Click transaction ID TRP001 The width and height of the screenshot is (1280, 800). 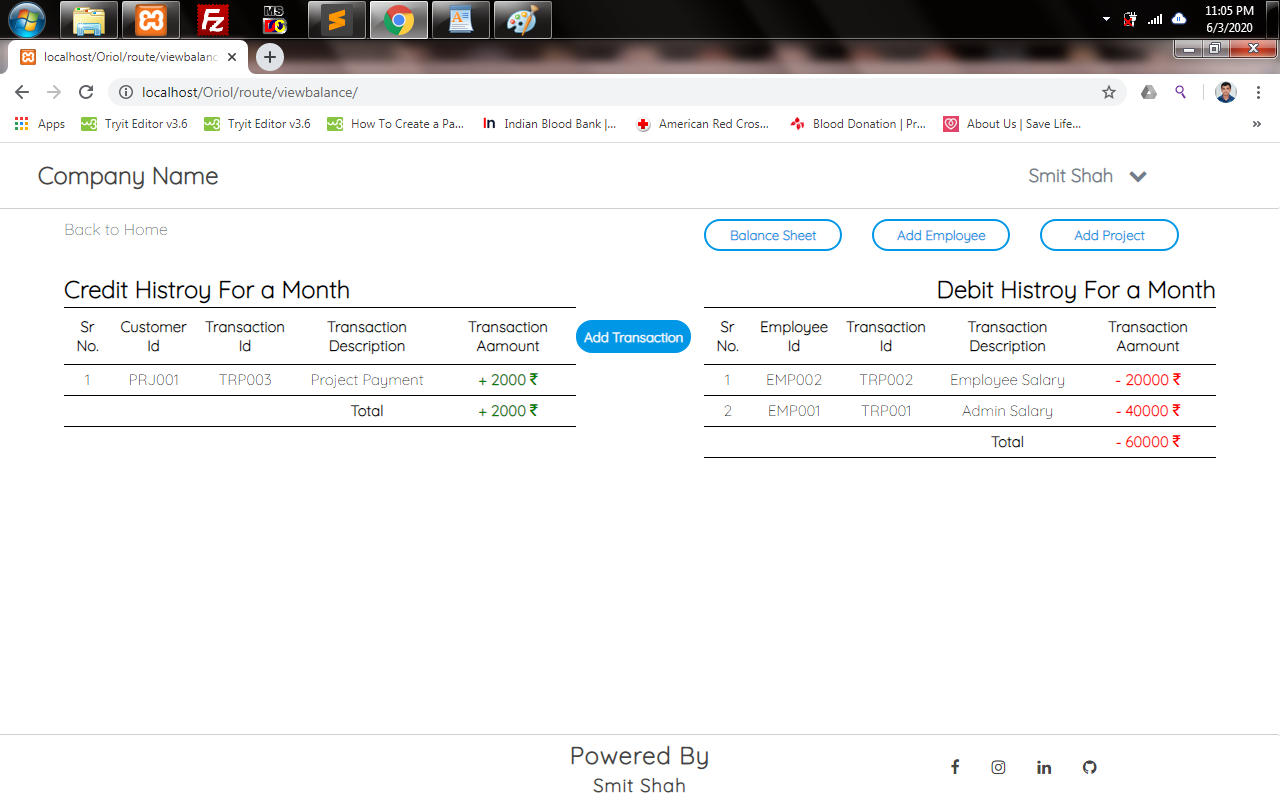click(x=886, y=411)
